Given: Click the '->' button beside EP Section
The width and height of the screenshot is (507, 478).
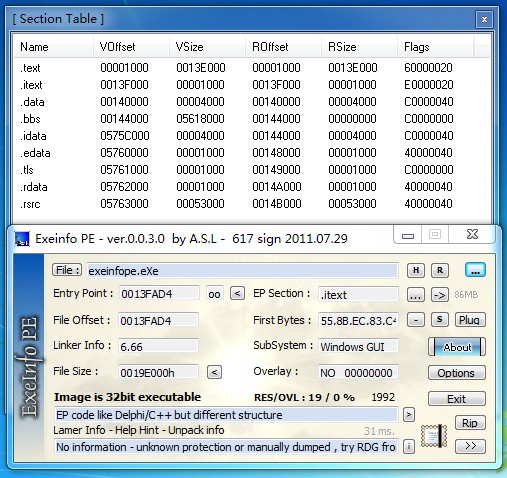Looking at the screenshot, I should (x=440, y=295).
